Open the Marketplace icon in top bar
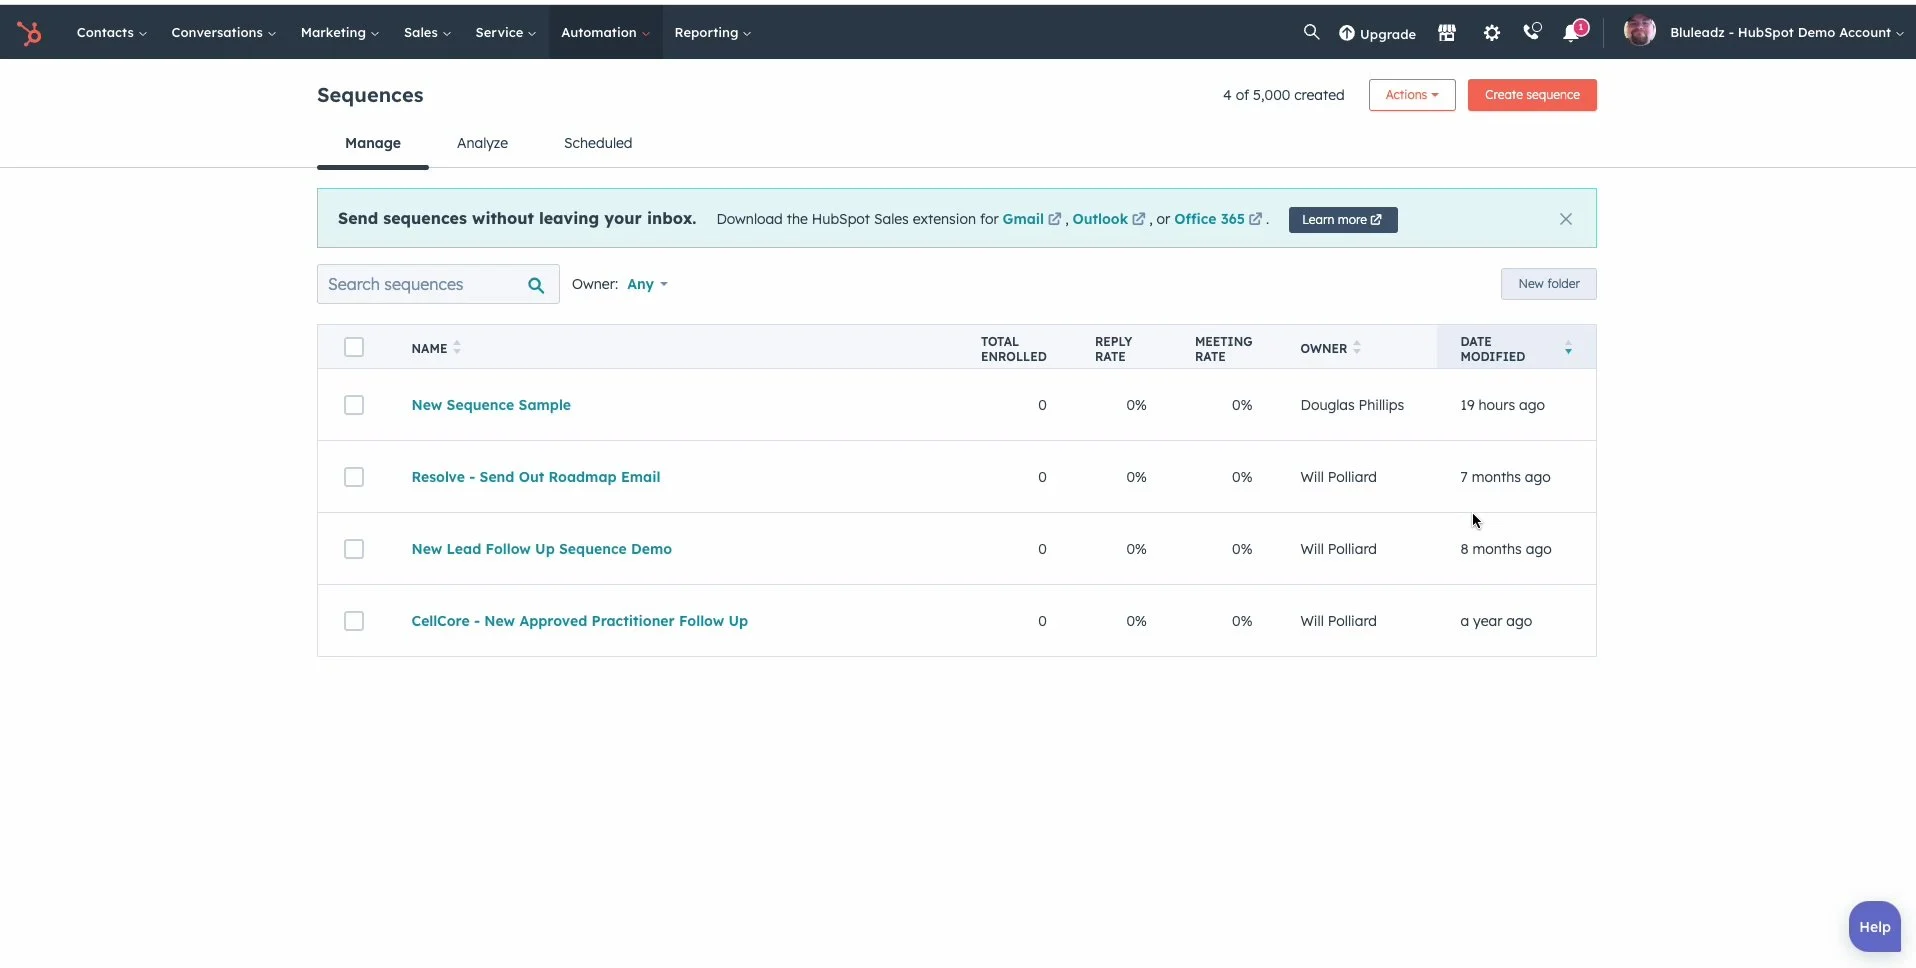 coord(1446,33)
